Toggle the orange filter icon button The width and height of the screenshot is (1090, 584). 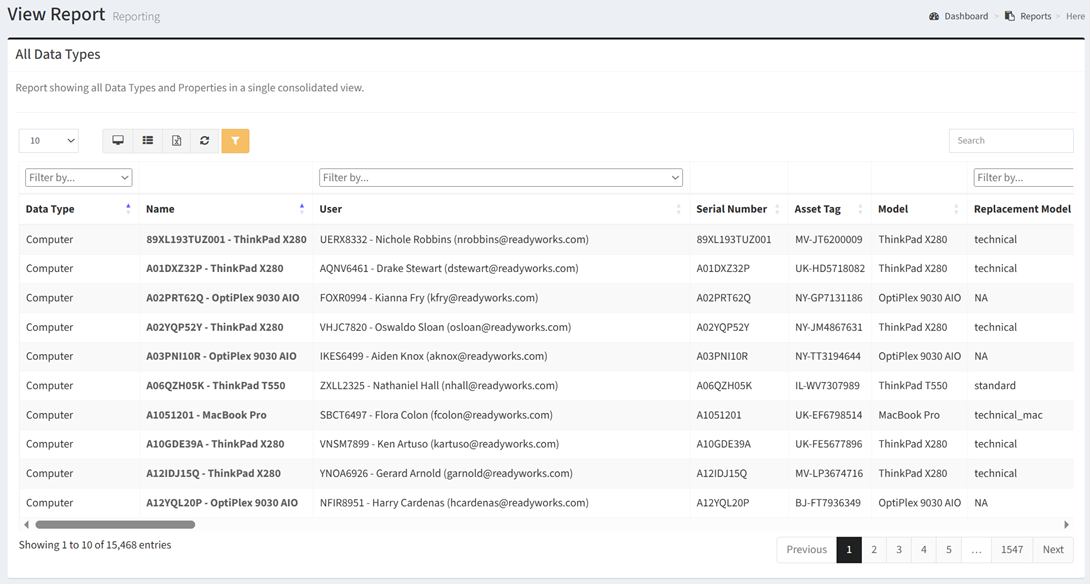tap(235, 141)
